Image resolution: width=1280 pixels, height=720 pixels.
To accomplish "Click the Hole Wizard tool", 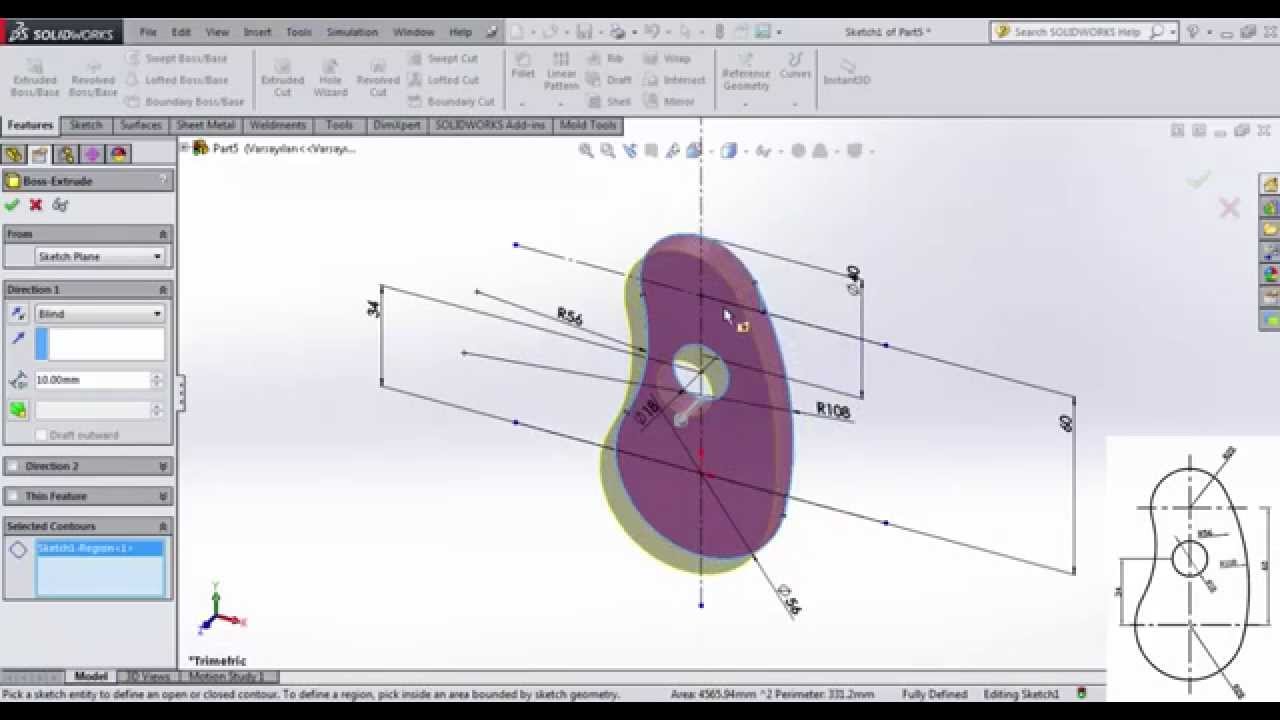I will [330, 76].
